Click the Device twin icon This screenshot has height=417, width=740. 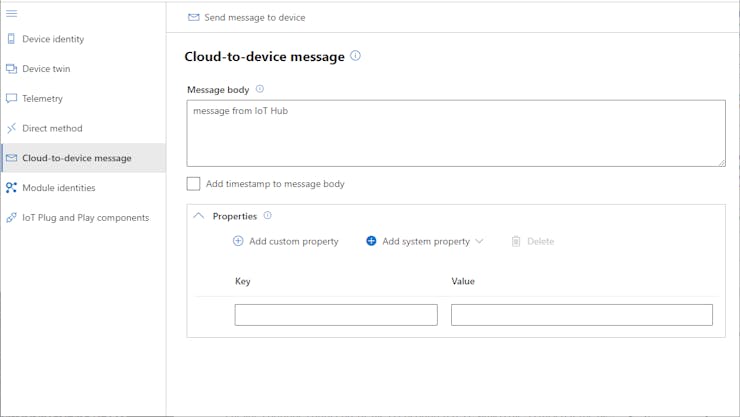click(x=11, y=69)
